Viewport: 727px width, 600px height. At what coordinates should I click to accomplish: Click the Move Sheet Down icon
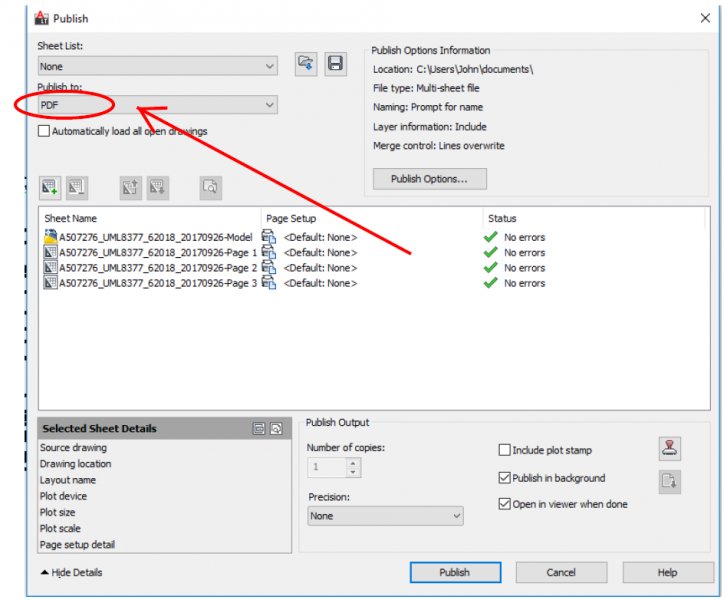tap(158, 187)
